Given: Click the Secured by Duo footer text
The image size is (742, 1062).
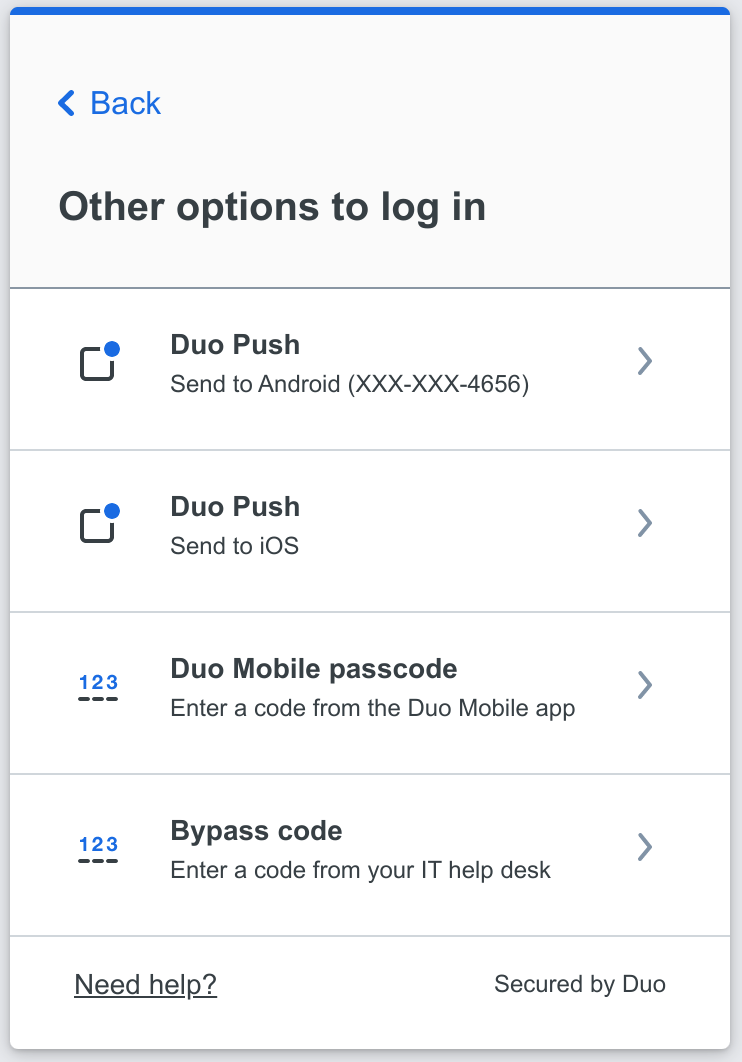Looking at the screenshot, I should pos(580,984).
